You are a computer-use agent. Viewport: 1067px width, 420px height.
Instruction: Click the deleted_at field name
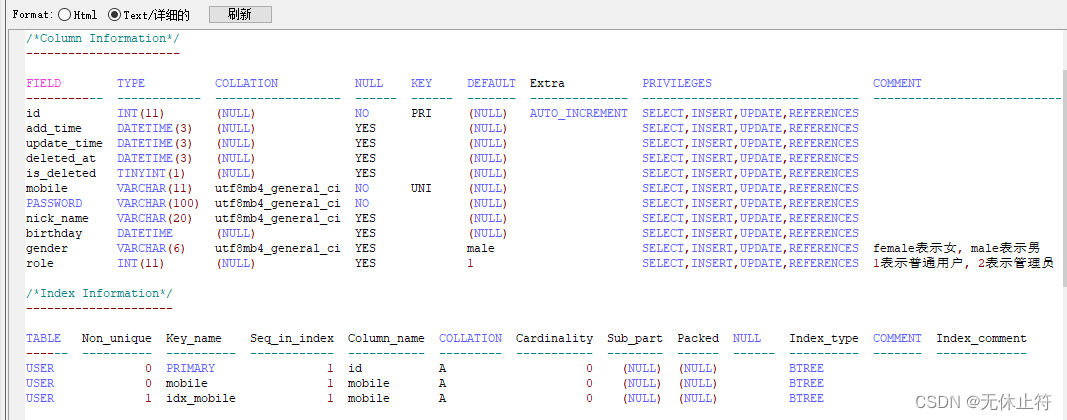61,158
